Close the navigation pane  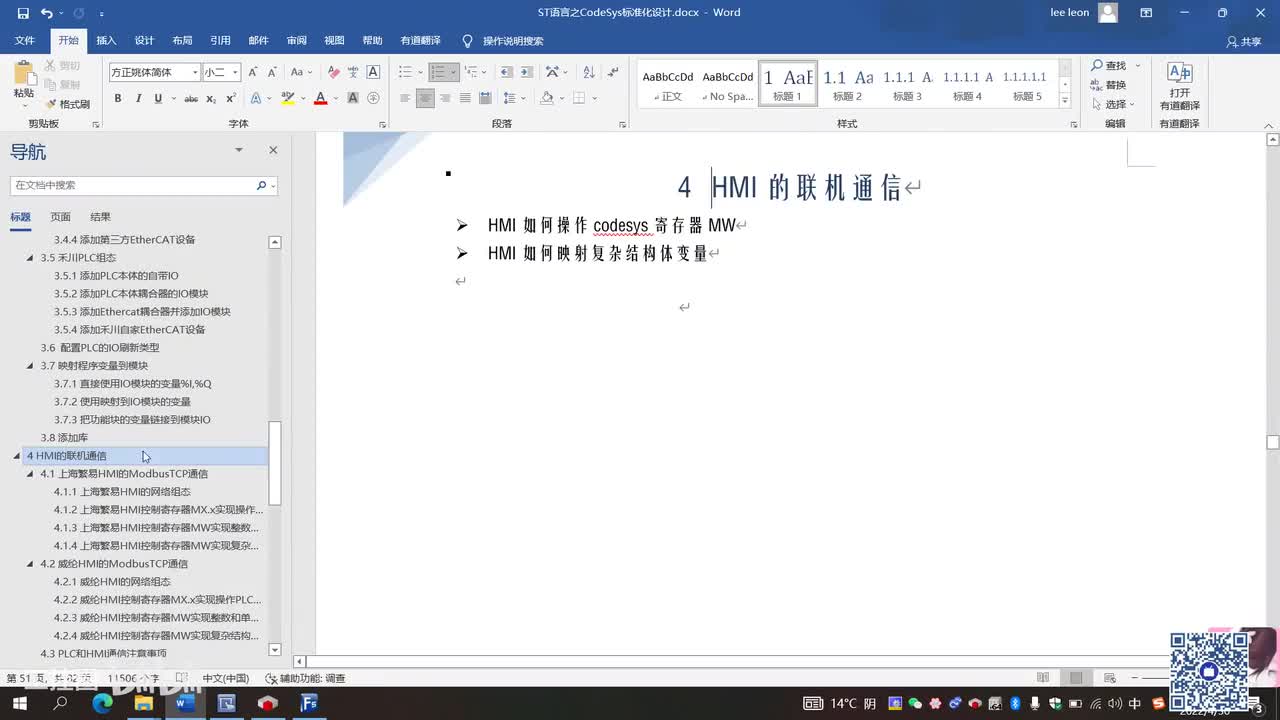[x=273, y=150]
